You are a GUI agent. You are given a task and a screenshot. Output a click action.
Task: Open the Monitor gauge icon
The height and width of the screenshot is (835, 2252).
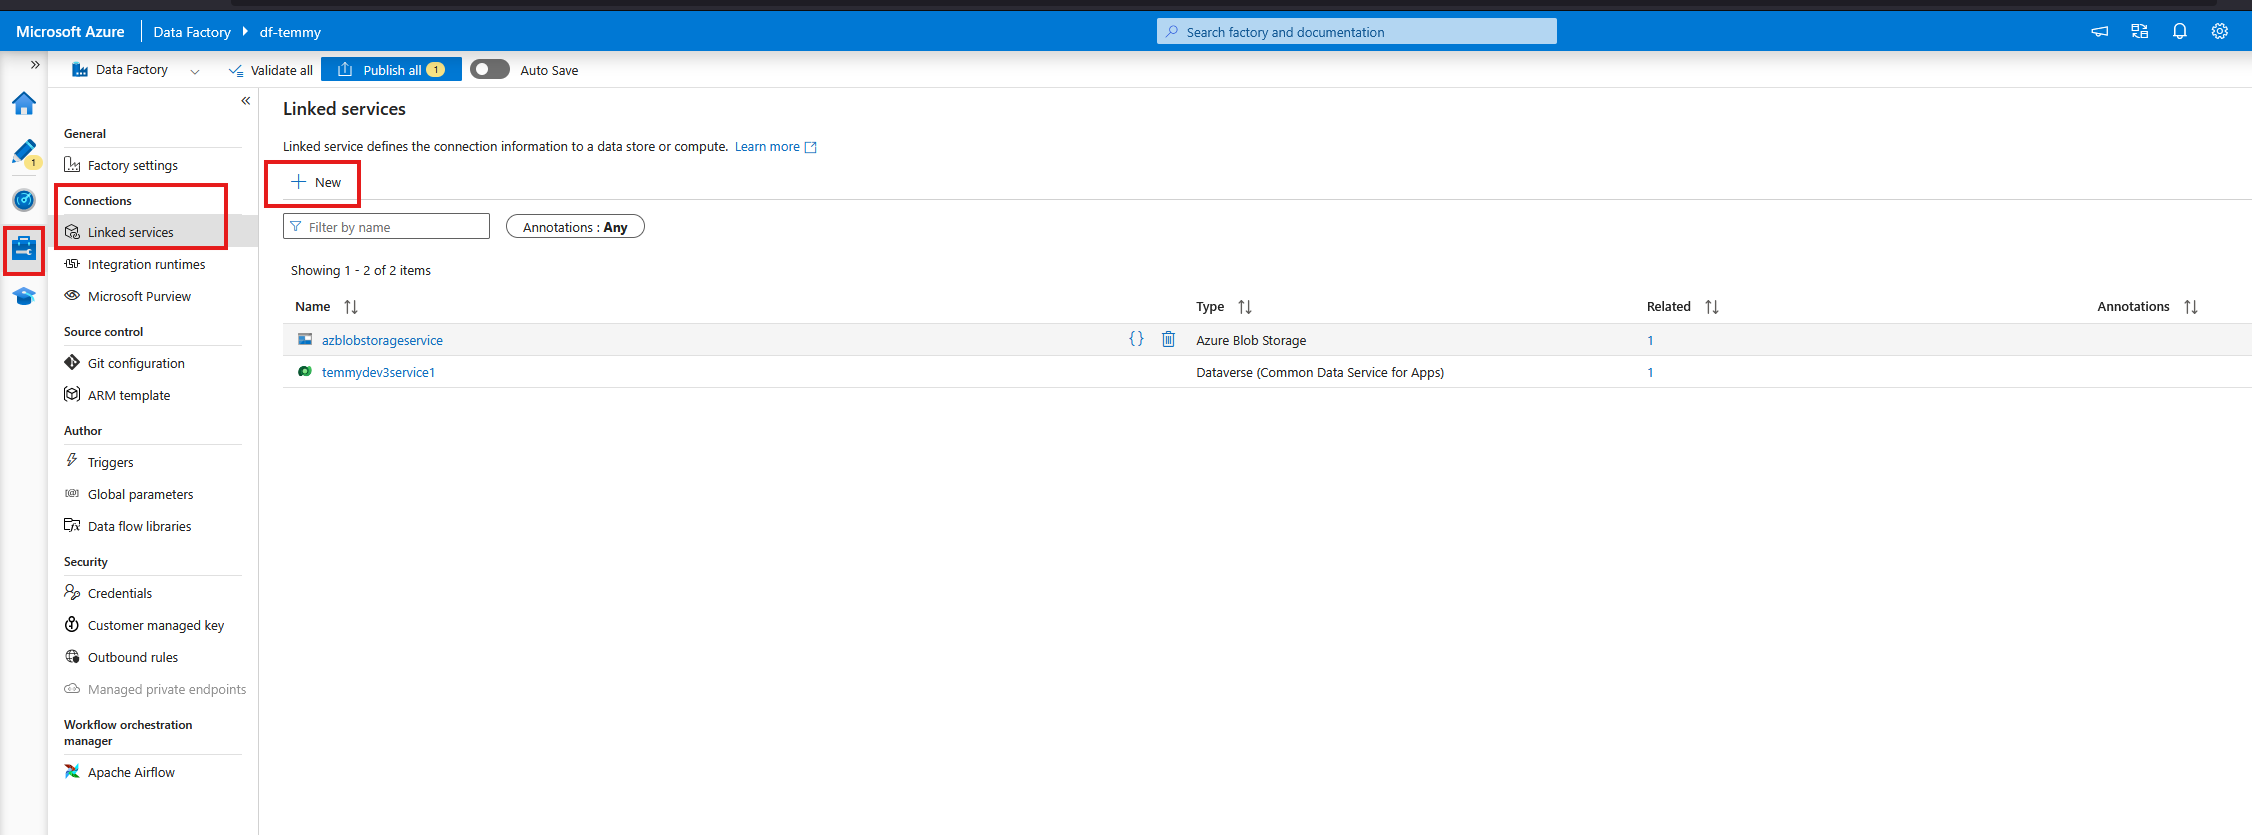tap(24, 200)
